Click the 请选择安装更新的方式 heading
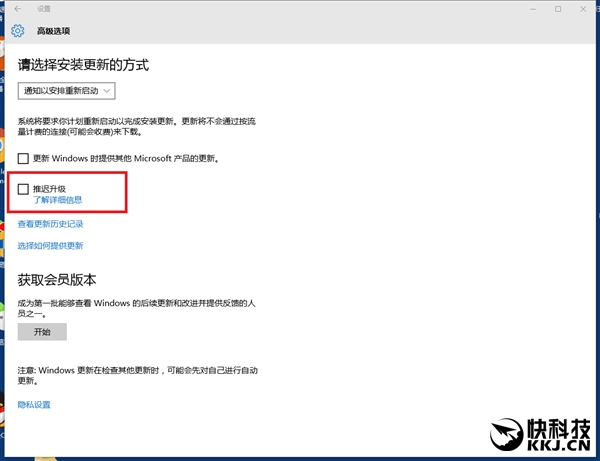 [x=83, y=65]
